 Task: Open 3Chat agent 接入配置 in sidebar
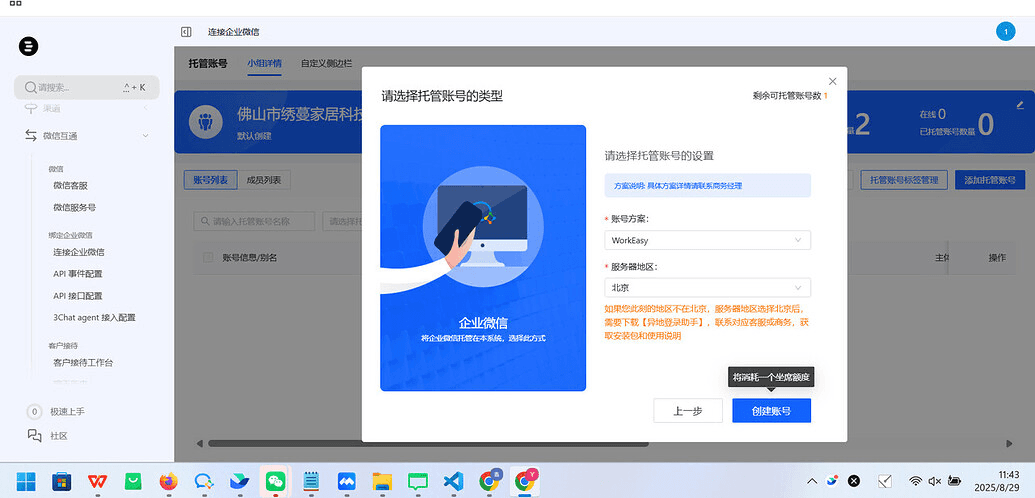tap(94, 318)
